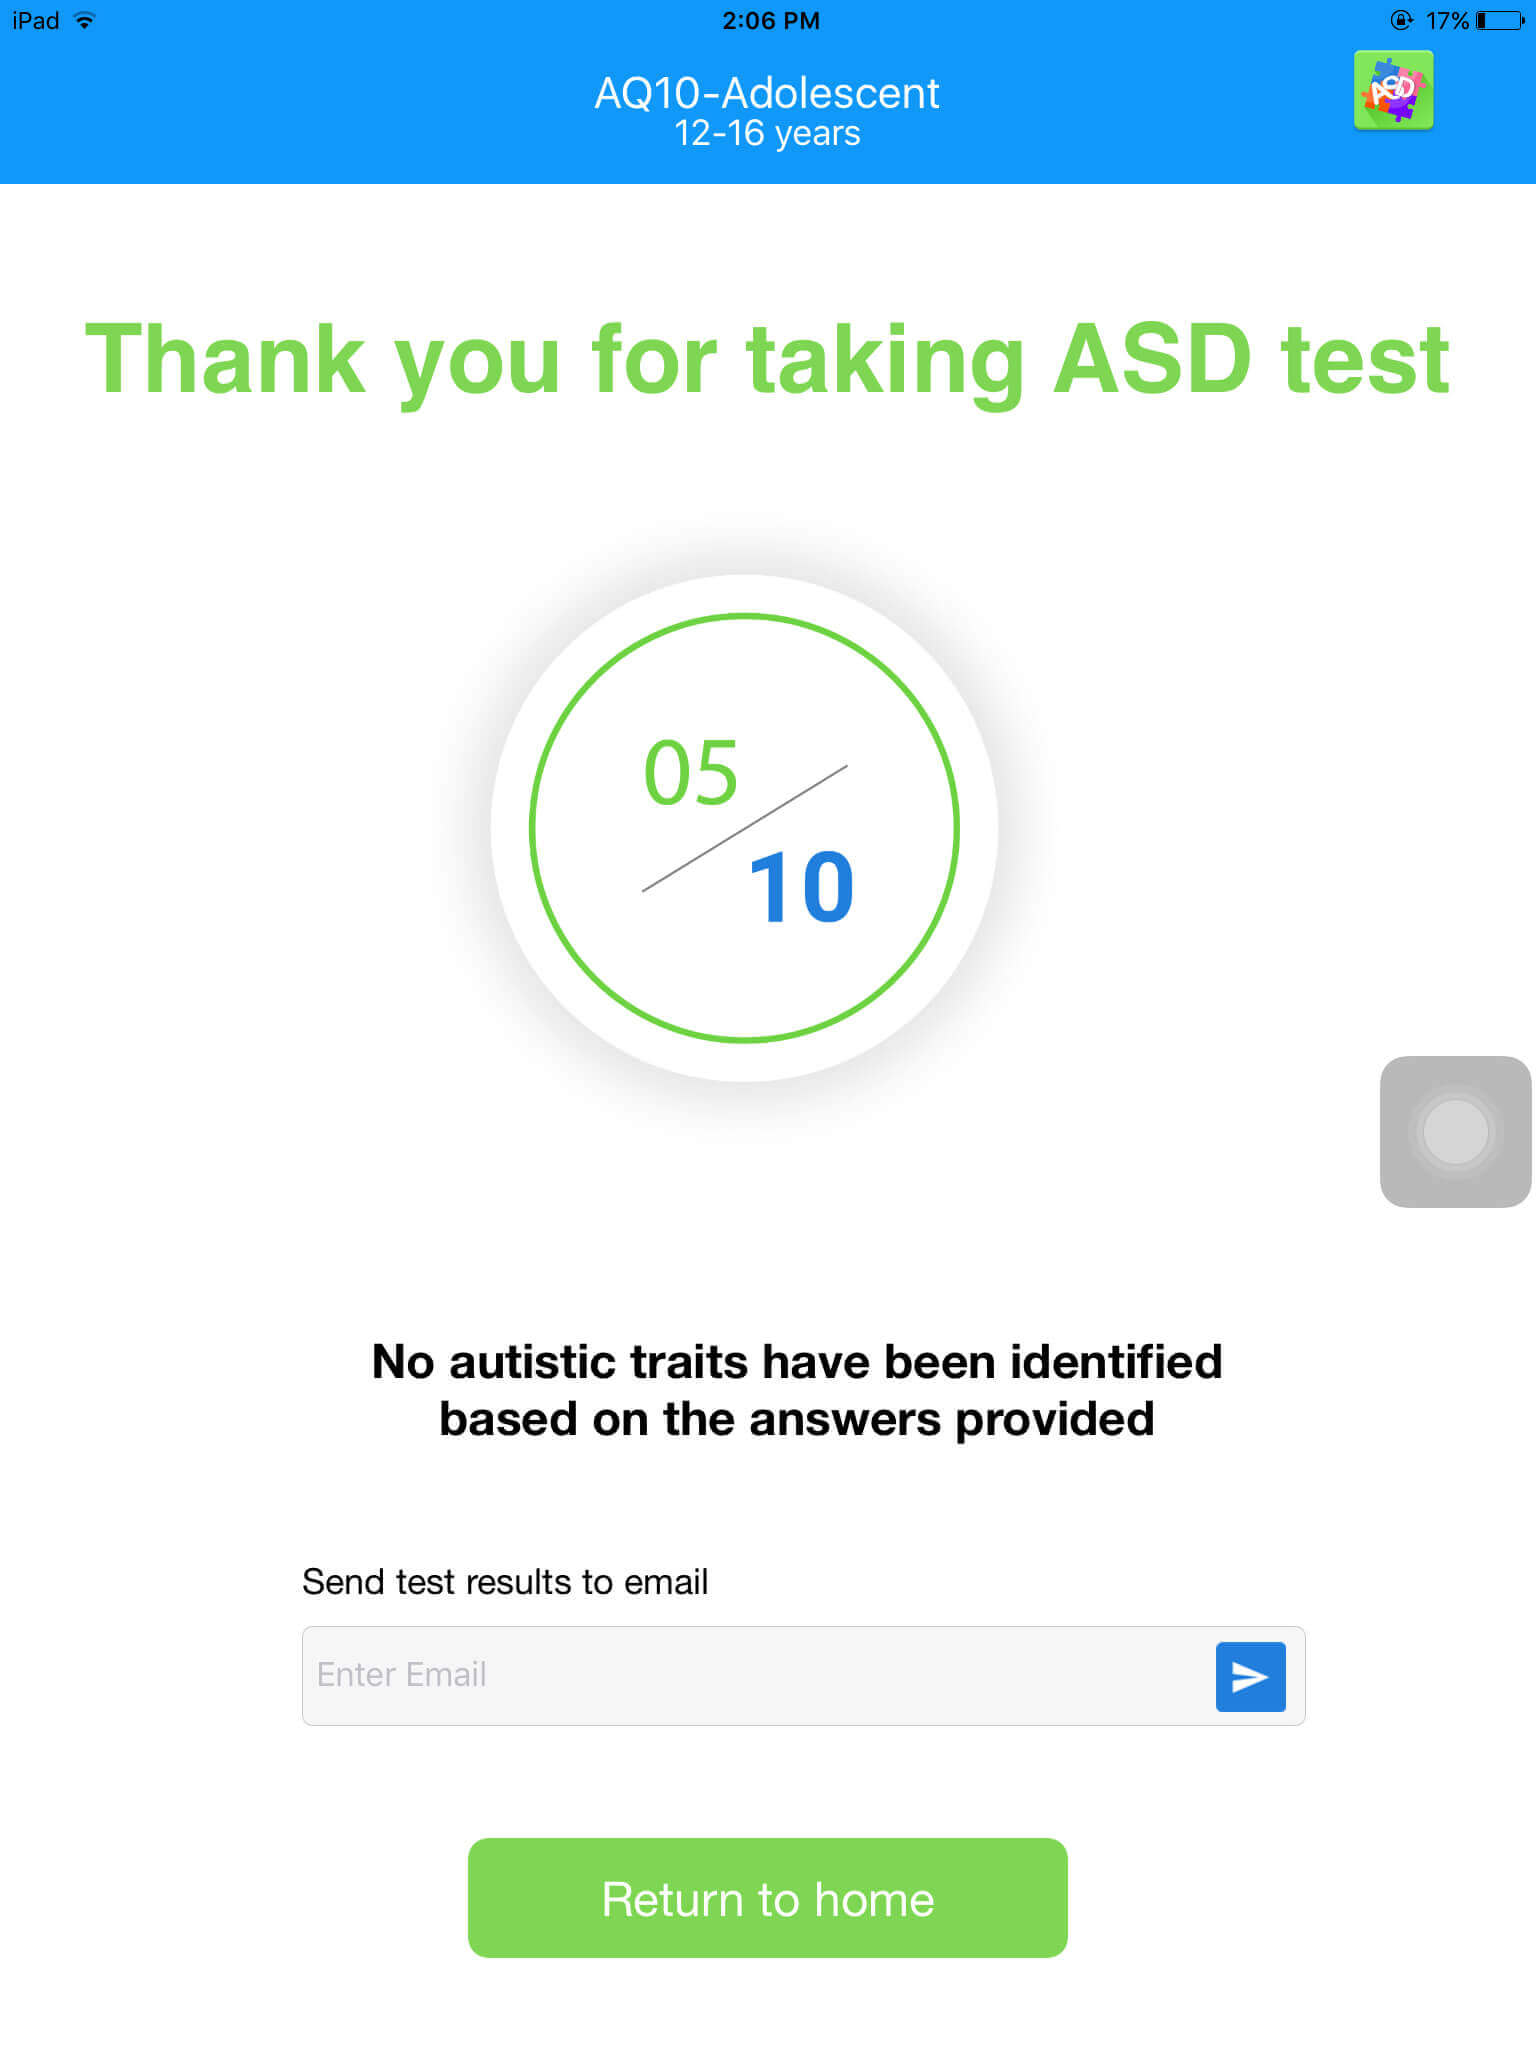Tap the diagonal score divider line
The height and width of the screenshot is (2048, 1536).
744,829
